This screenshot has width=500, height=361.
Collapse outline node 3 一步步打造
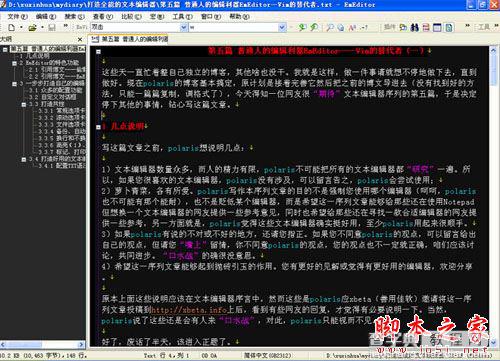click(14, 84)
